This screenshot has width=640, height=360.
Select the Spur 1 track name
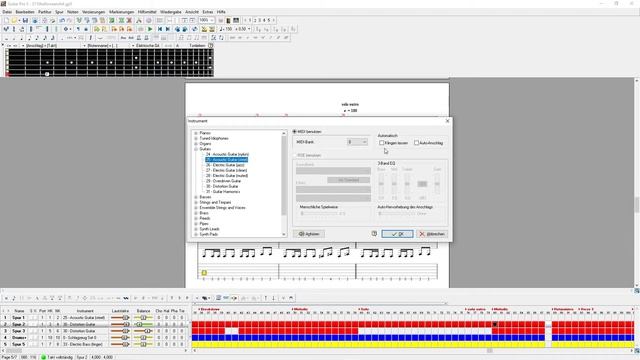pyautogui.click(x=18, y=318)
